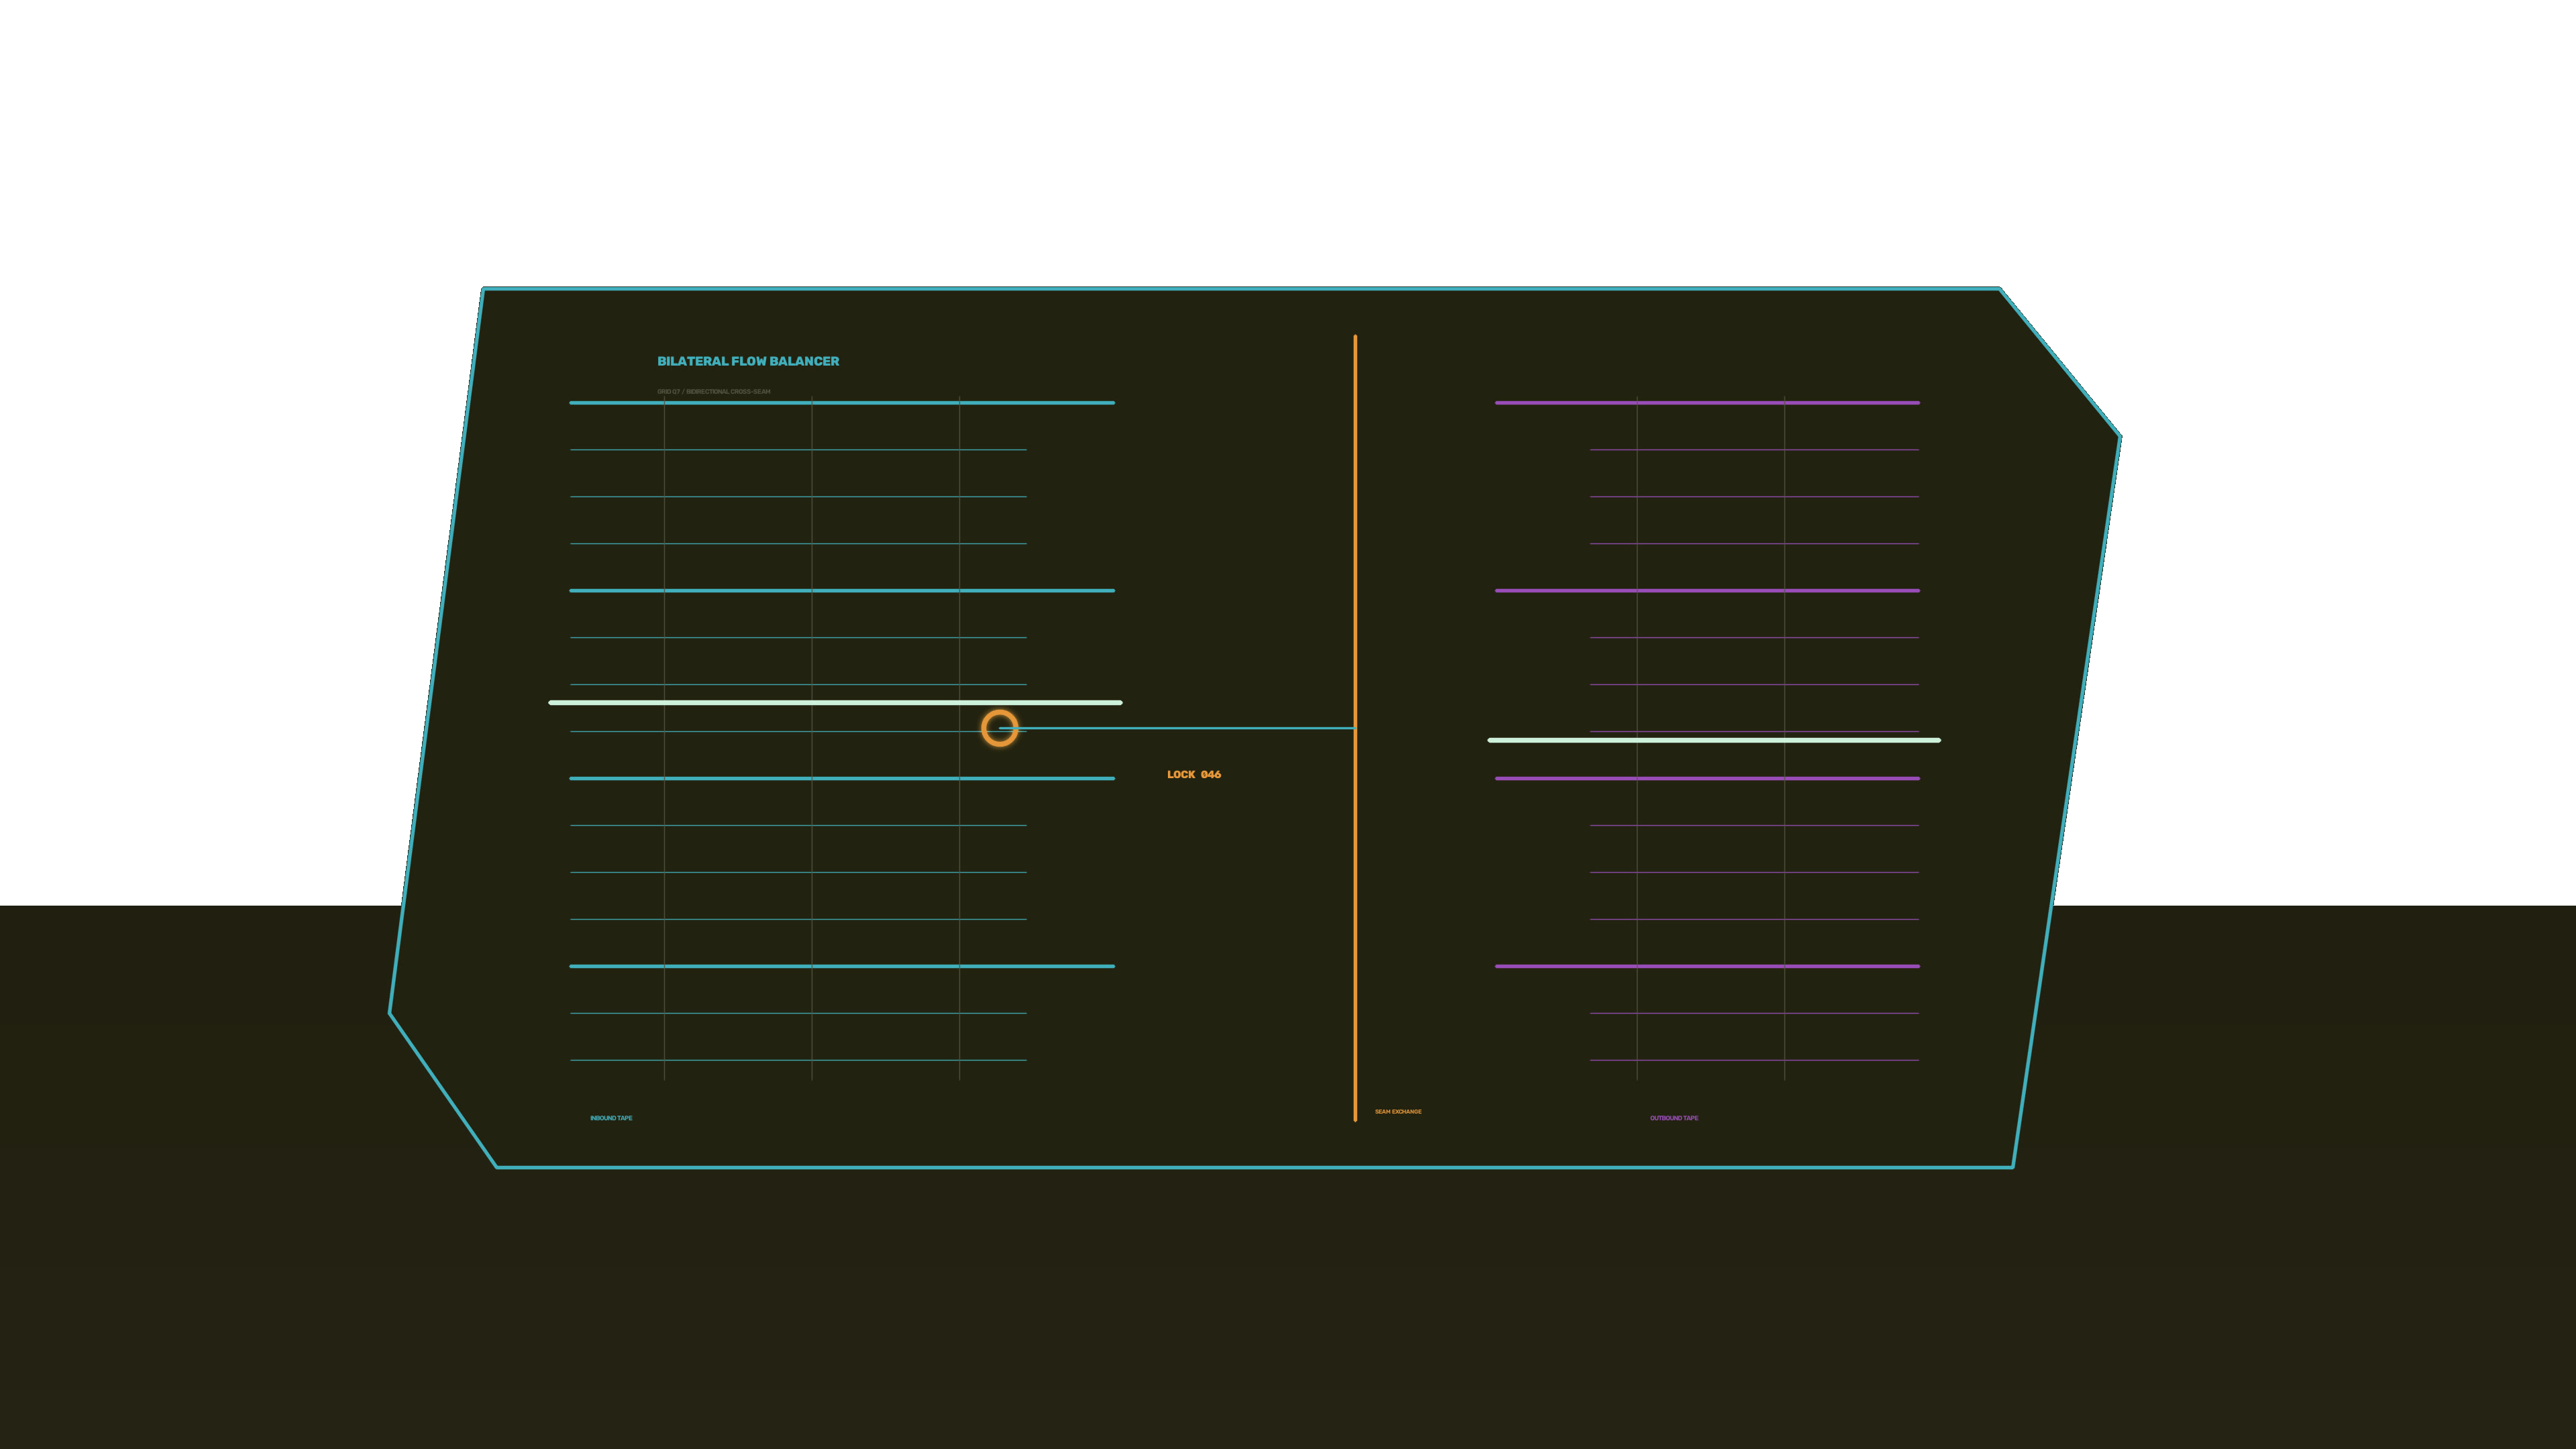Click the topmost thick cyan inbound line
The height and width of the screenshot is (1449, 2576).
pyautogui.click(x=842, y=403)
